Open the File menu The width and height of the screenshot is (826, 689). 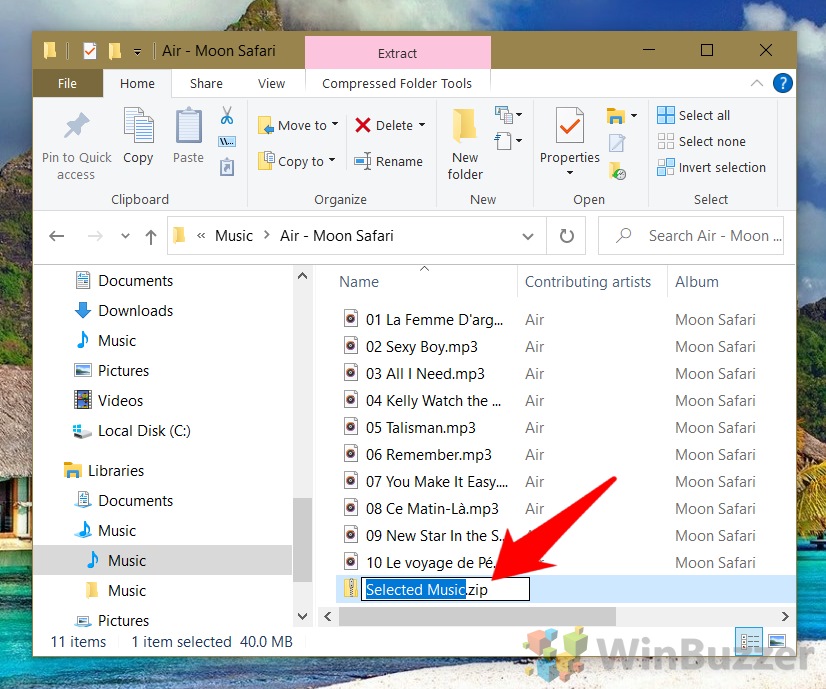[67, 84]
